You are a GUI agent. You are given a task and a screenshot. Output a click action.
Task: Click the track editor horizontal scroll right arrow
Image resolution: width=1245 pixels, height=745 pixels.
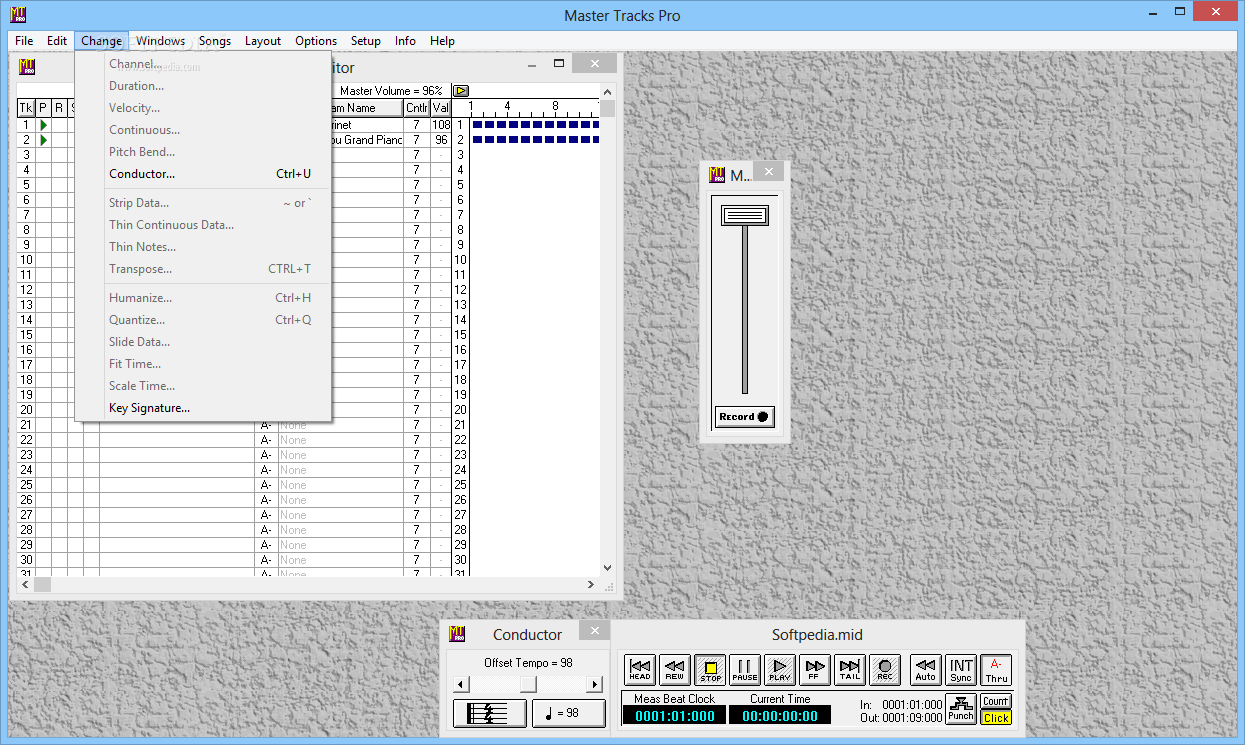[x=591, y=585]
